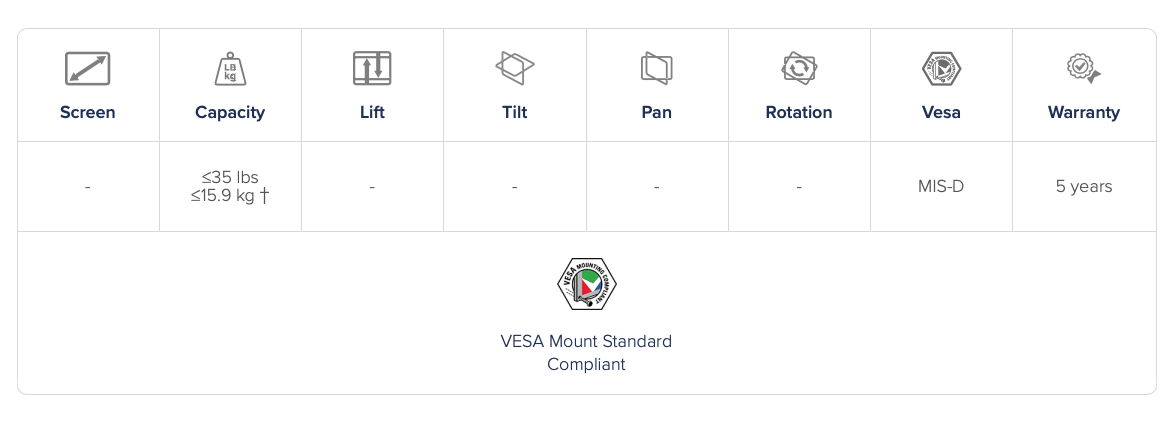Select the Warranty column label
This screenshot has height=425, width=1172.
coord(1083,112)
